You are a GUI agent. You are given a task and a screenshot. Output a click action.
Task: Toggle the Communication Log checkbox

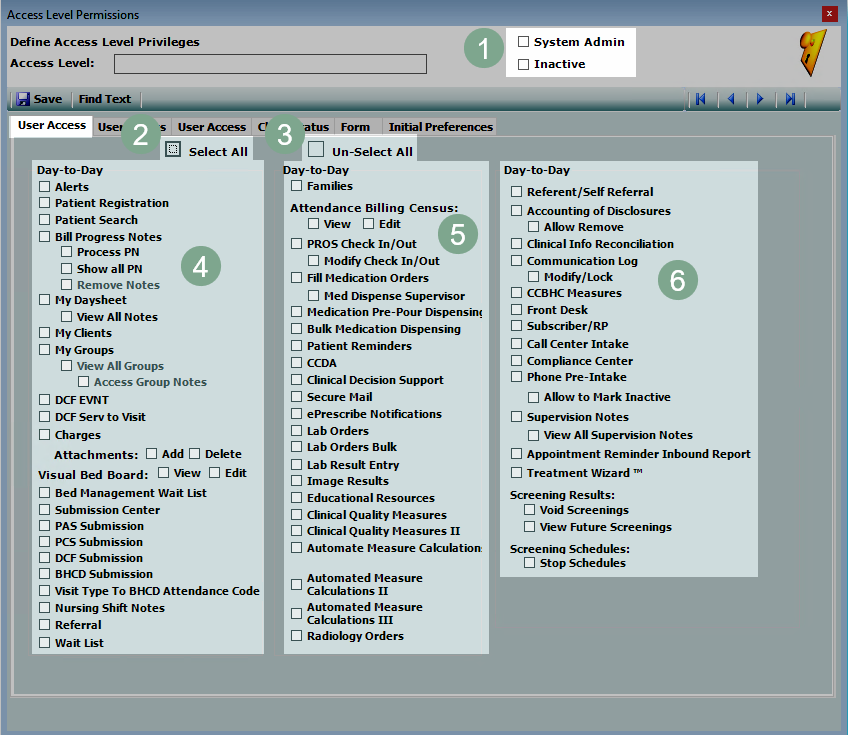point(517,261)
